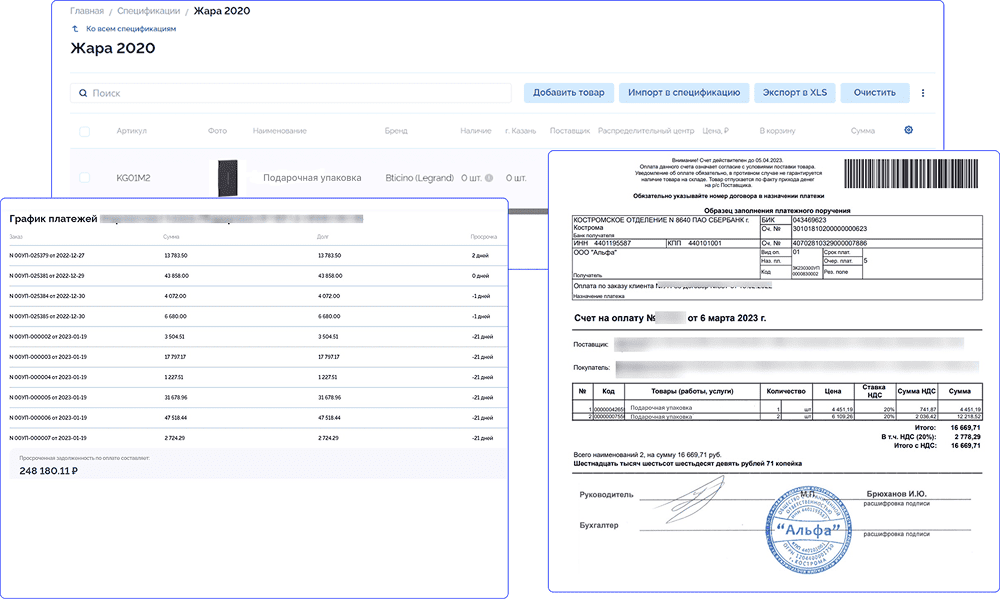1000x599 pixels.
Task: Toggle the select-all checkbox in table header
Action: [x=84, y=131]
